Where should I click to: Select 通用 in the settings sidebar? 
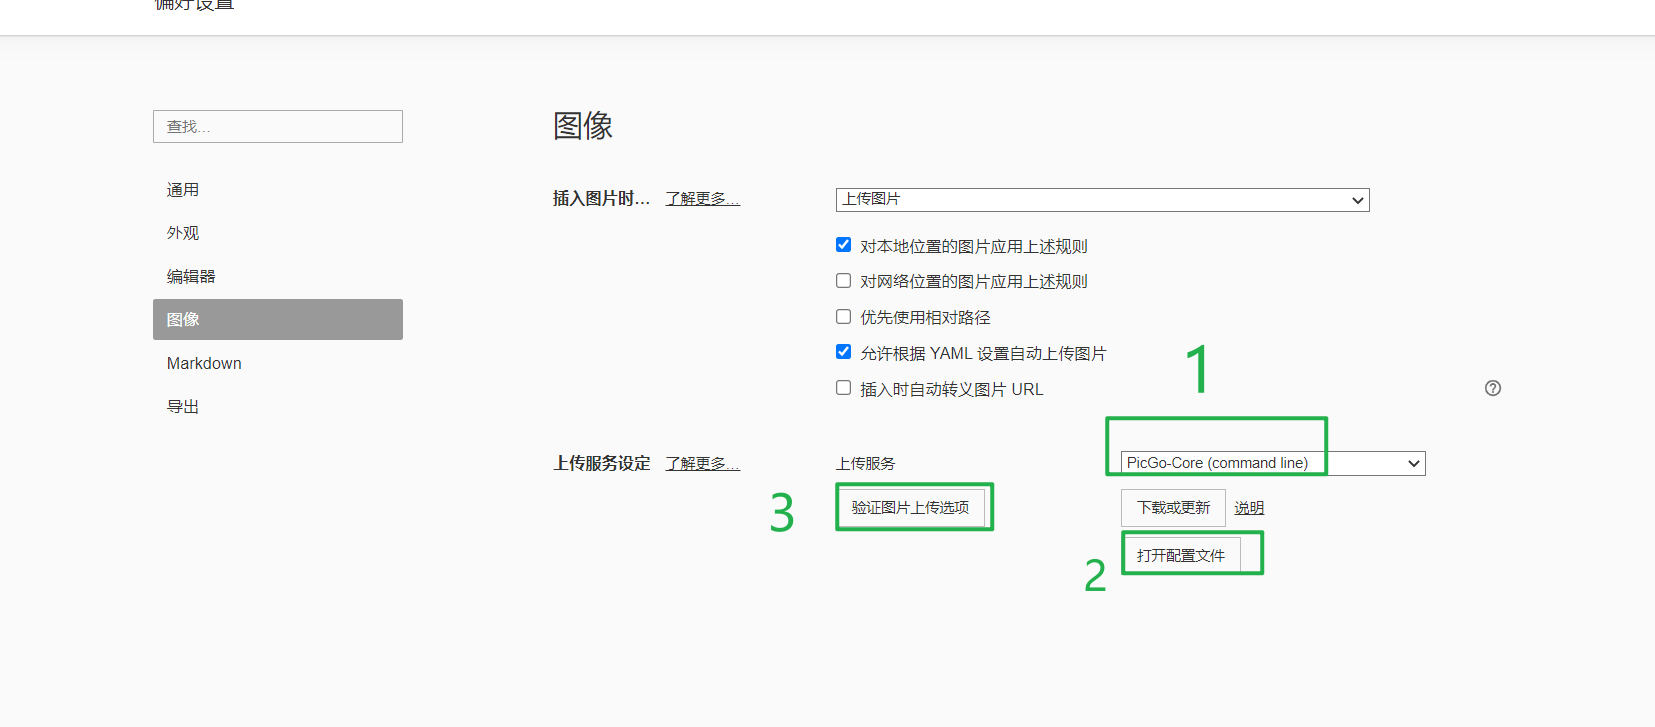point(278,190)
